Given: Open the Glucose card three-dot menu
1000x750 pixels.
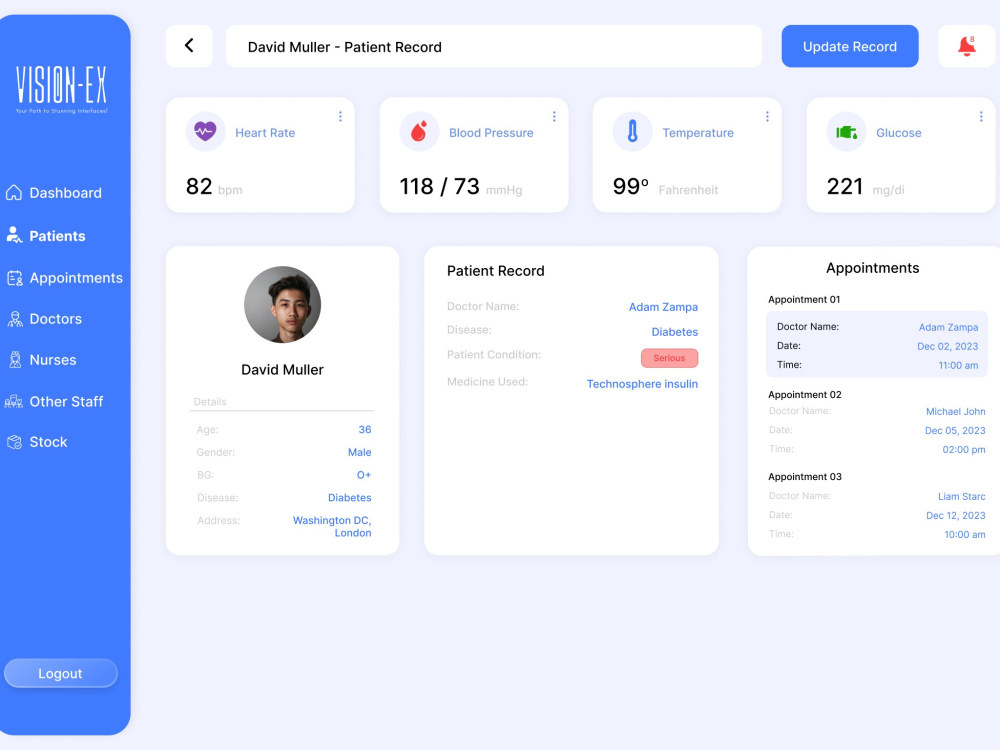Looking at the screenshot, I should pos(981,116).
